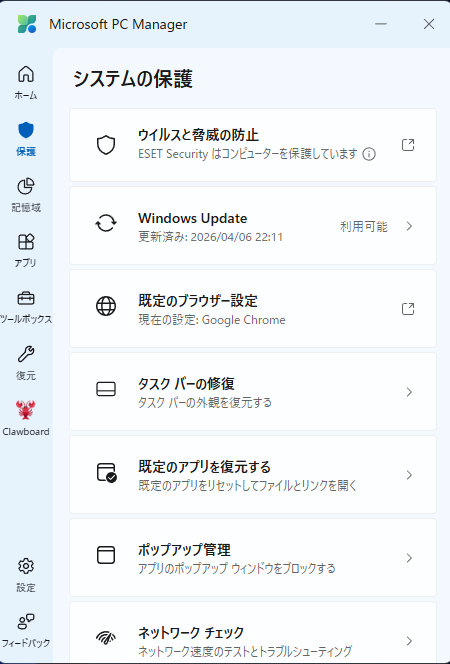Click the shield icon beside ウイルスと脅威の防止
450x664 pixels.
[x=106, y=145]
